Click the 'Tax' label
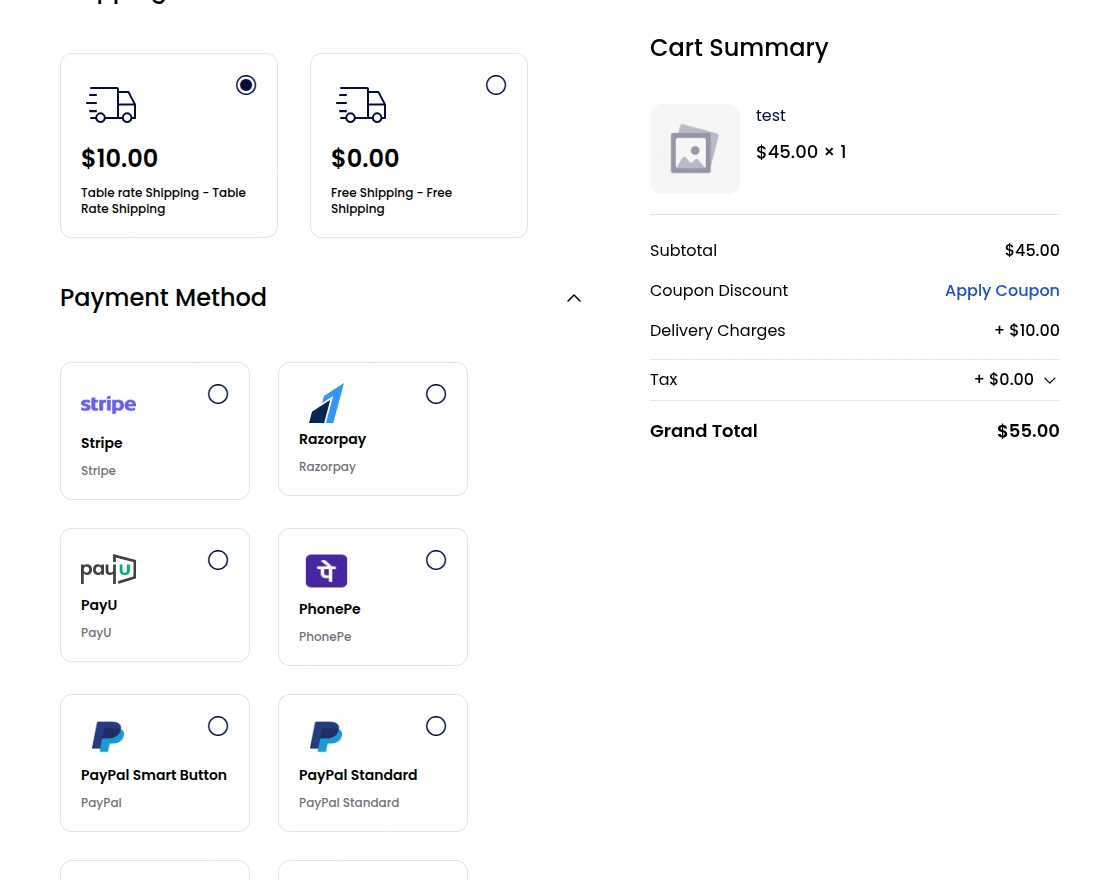Viewport: 1120px width, 880px height. tap(663, 380)
